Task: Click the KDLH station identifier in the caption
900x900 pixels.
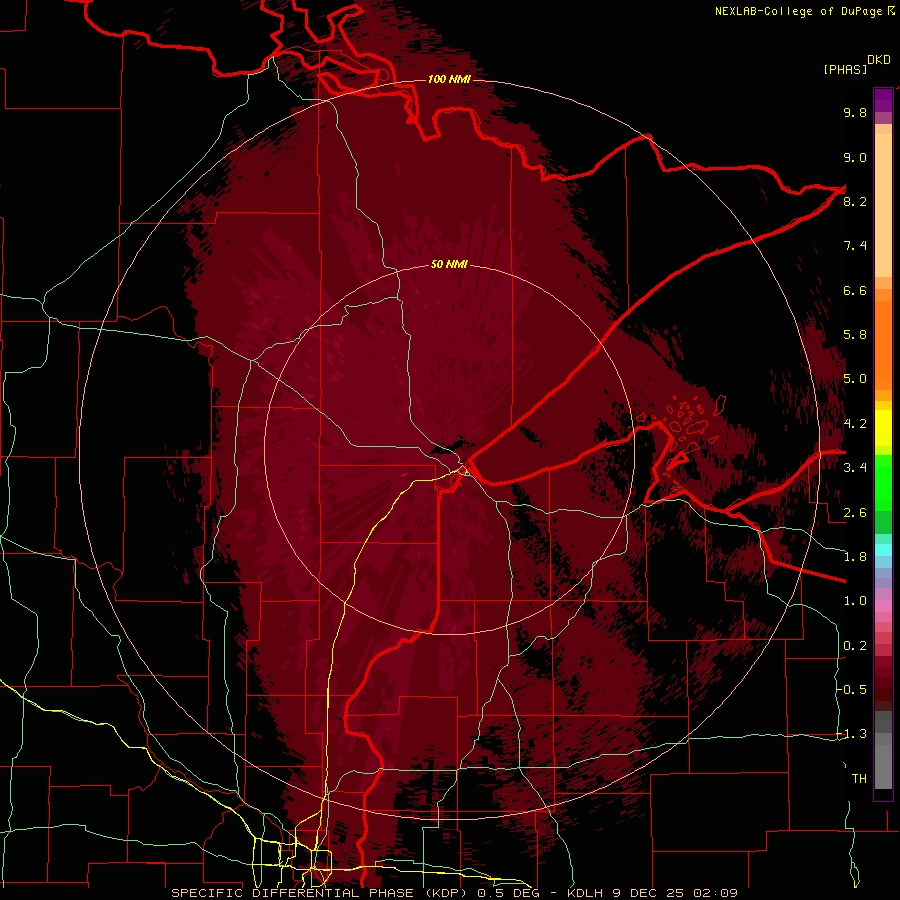Action: click(587, 893)
